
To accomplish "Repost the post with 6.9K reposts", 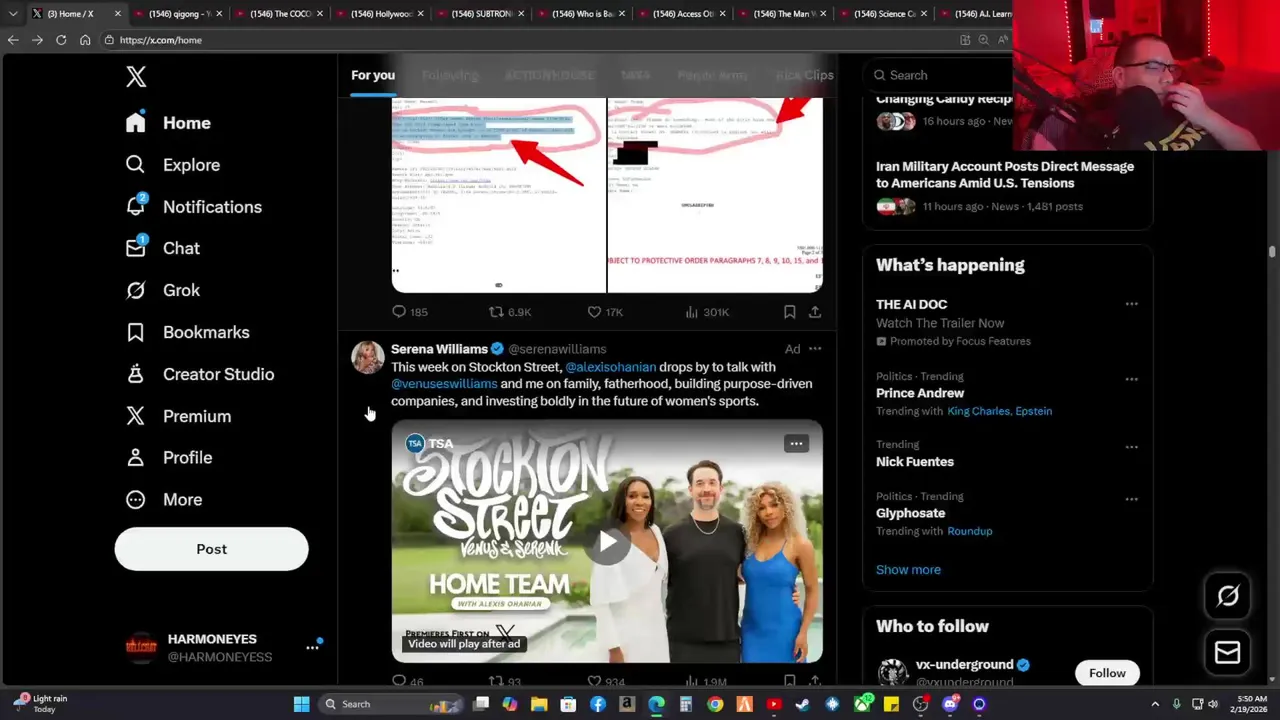I will 509,312.
